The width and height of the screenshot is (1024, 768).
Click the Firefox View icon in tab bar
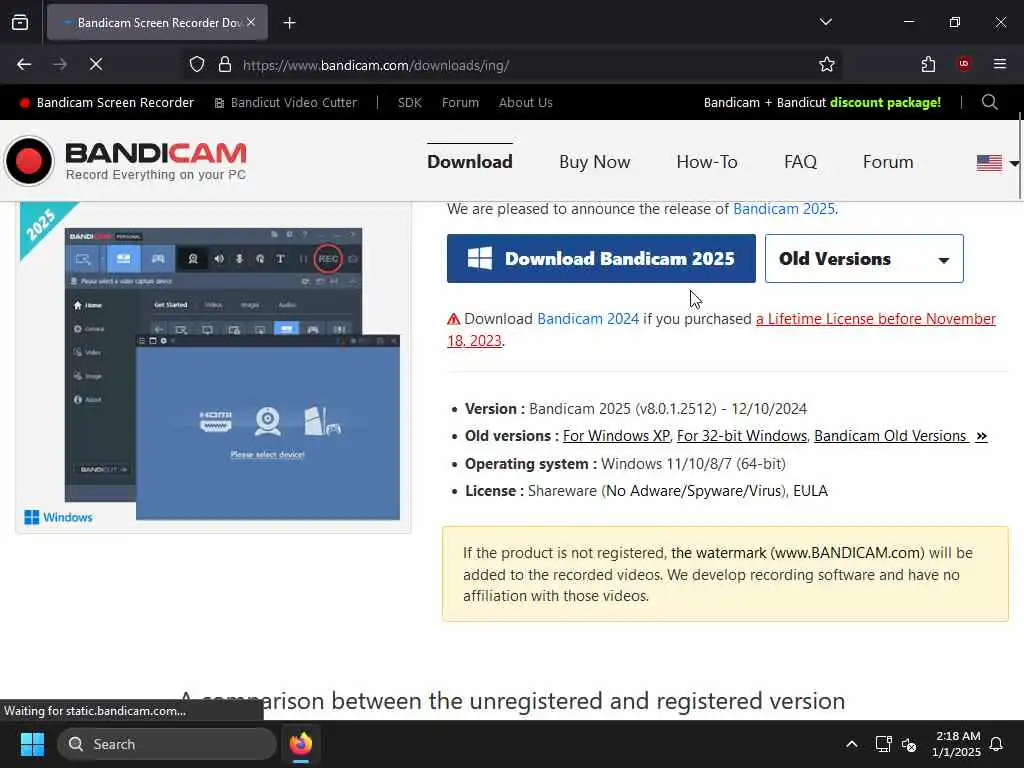(x=20, y=22)
